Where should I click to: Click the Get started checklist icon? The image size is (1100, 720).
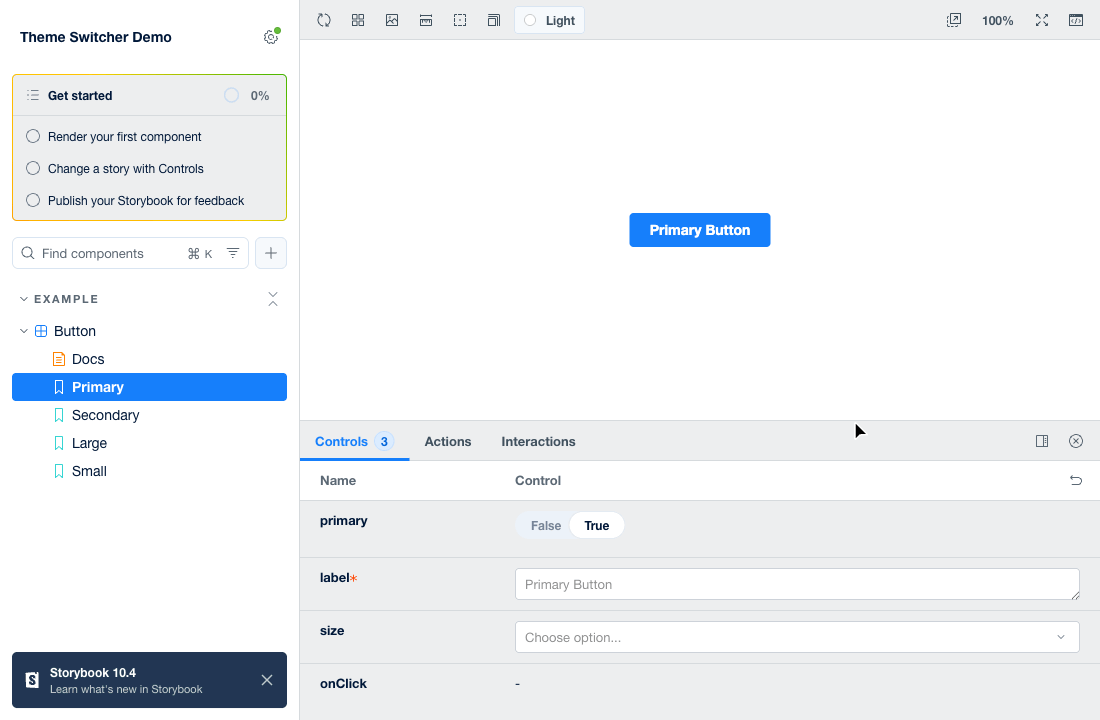tap(33, 95)
